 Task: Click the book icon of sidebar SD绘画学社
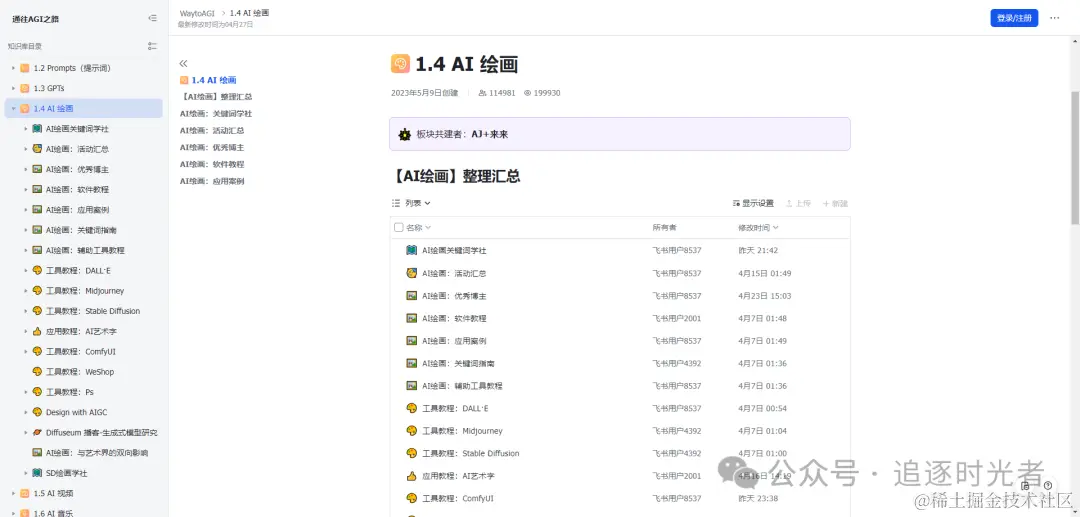coord(37,473)
